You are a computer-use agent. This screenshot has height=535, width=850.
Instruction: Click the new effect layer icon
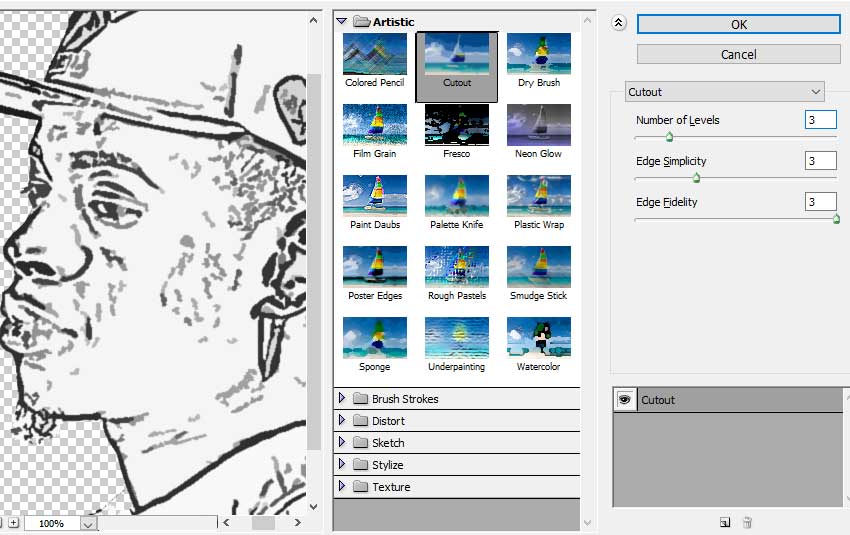725,523
